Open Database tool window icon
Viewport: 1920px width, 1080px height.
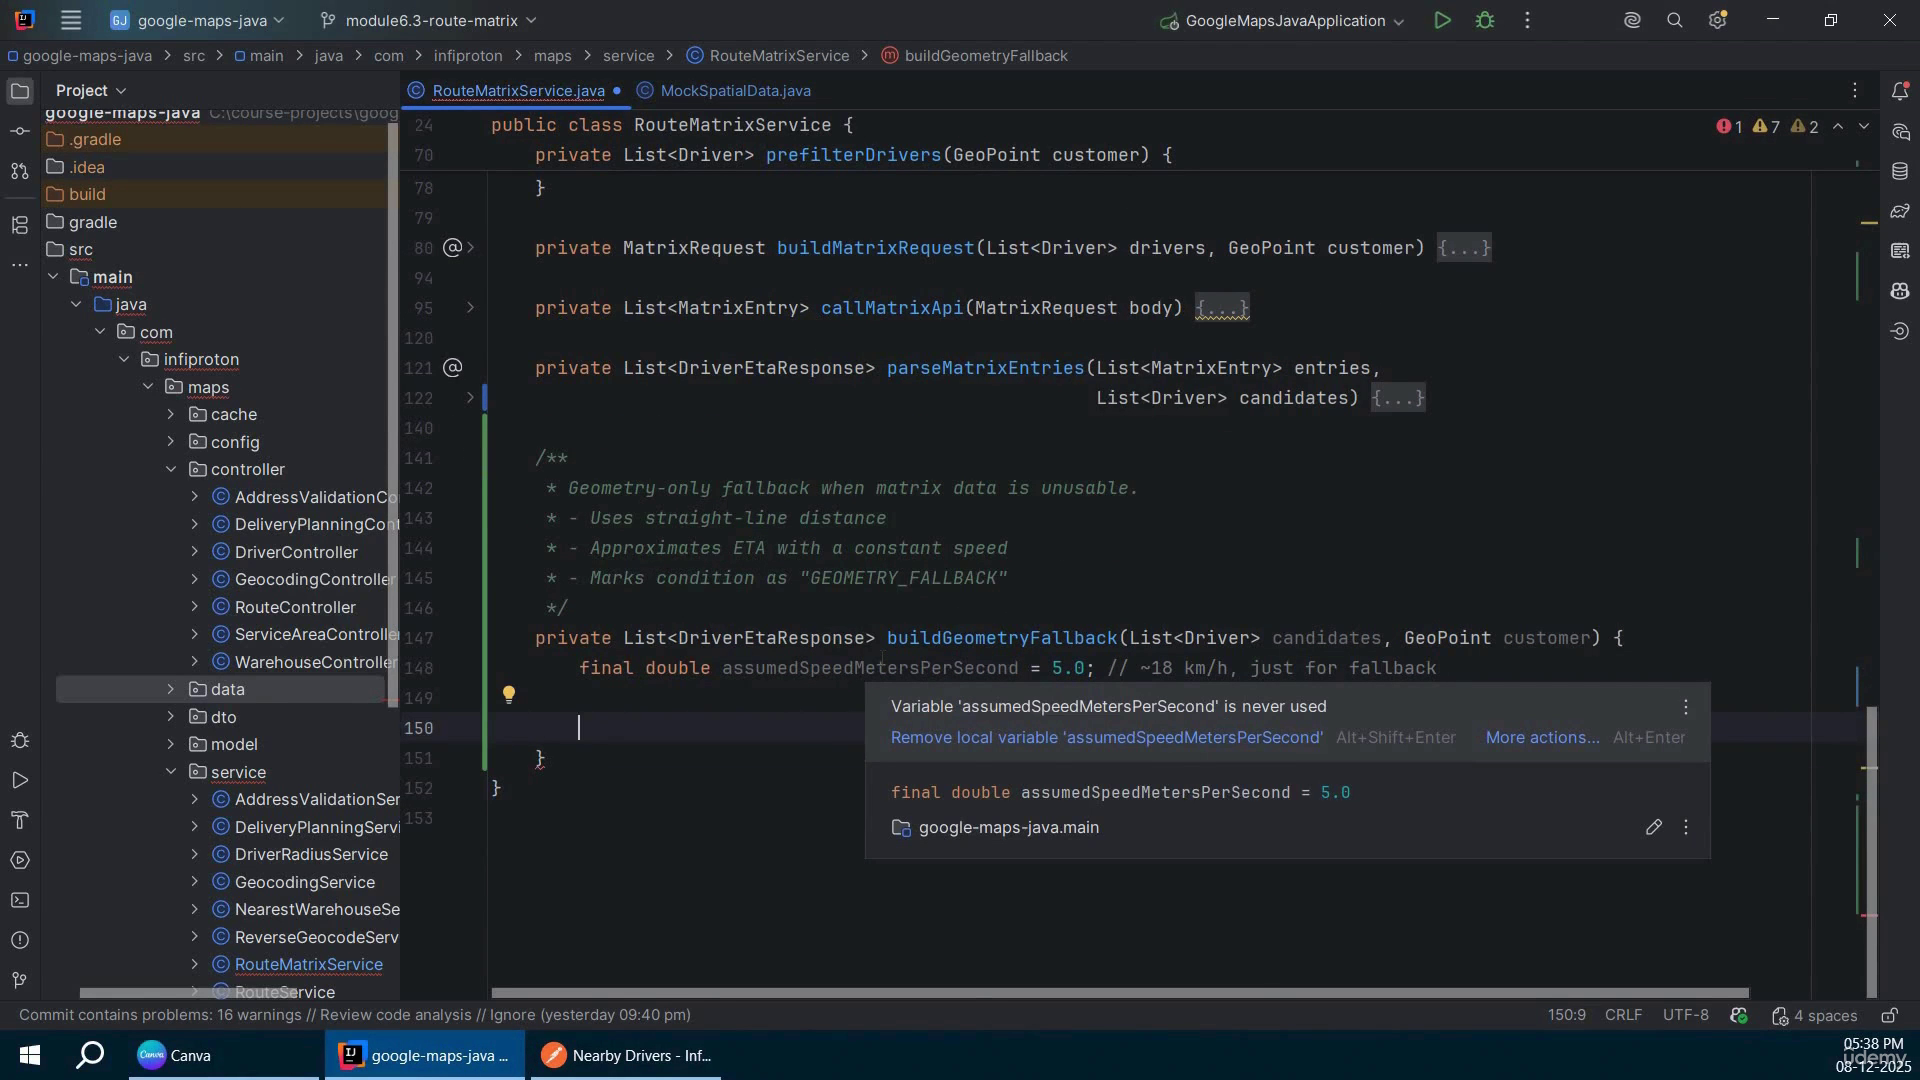point(1900,171)
